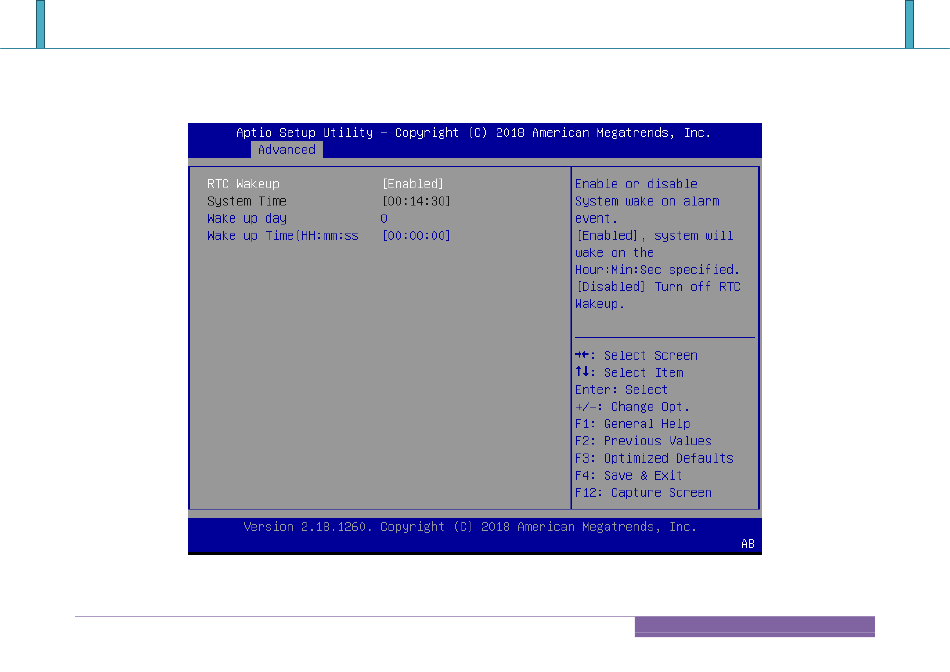
Task: Select the Wake up Time(HH:mm:ss row
Action: pyautogui.click(x=282, y=236)
